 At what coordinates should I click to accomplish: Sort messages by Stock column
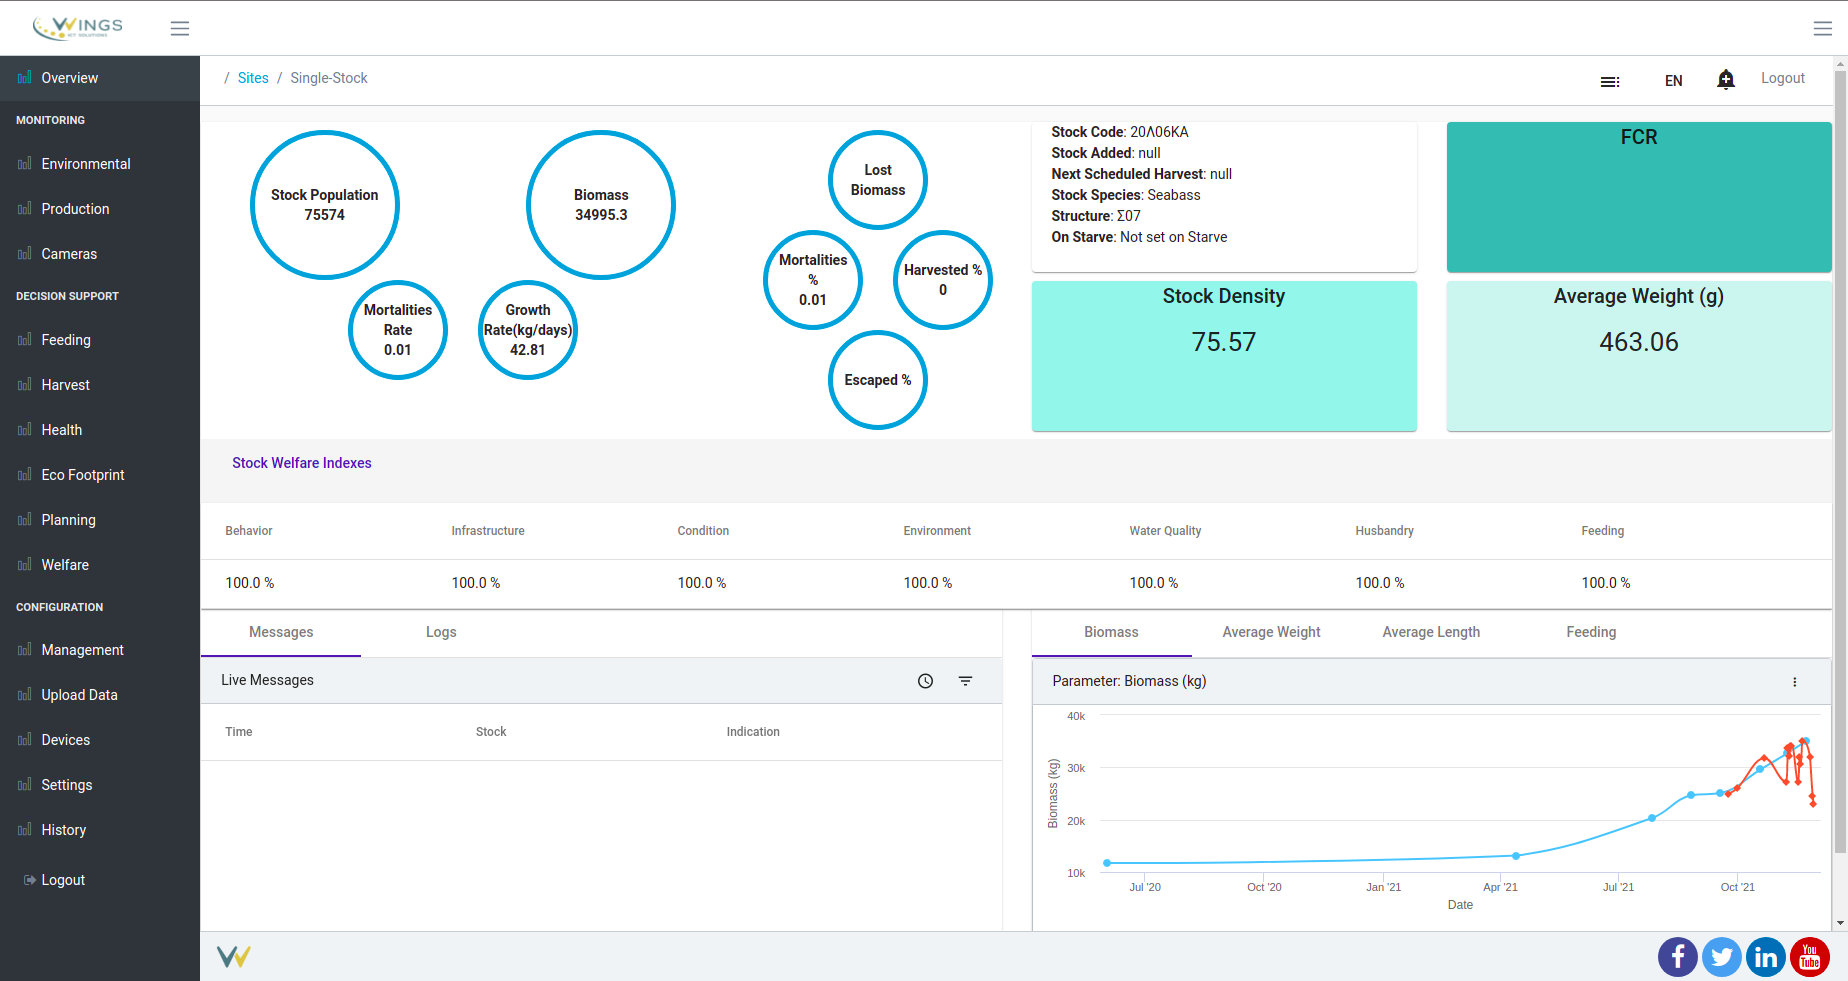491,732
